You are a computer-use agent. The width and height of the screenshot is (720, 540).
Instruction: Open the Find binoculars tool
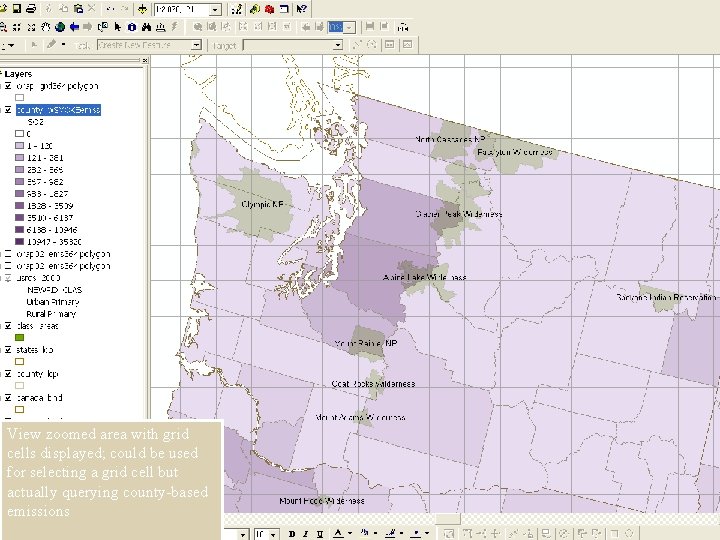146,27
